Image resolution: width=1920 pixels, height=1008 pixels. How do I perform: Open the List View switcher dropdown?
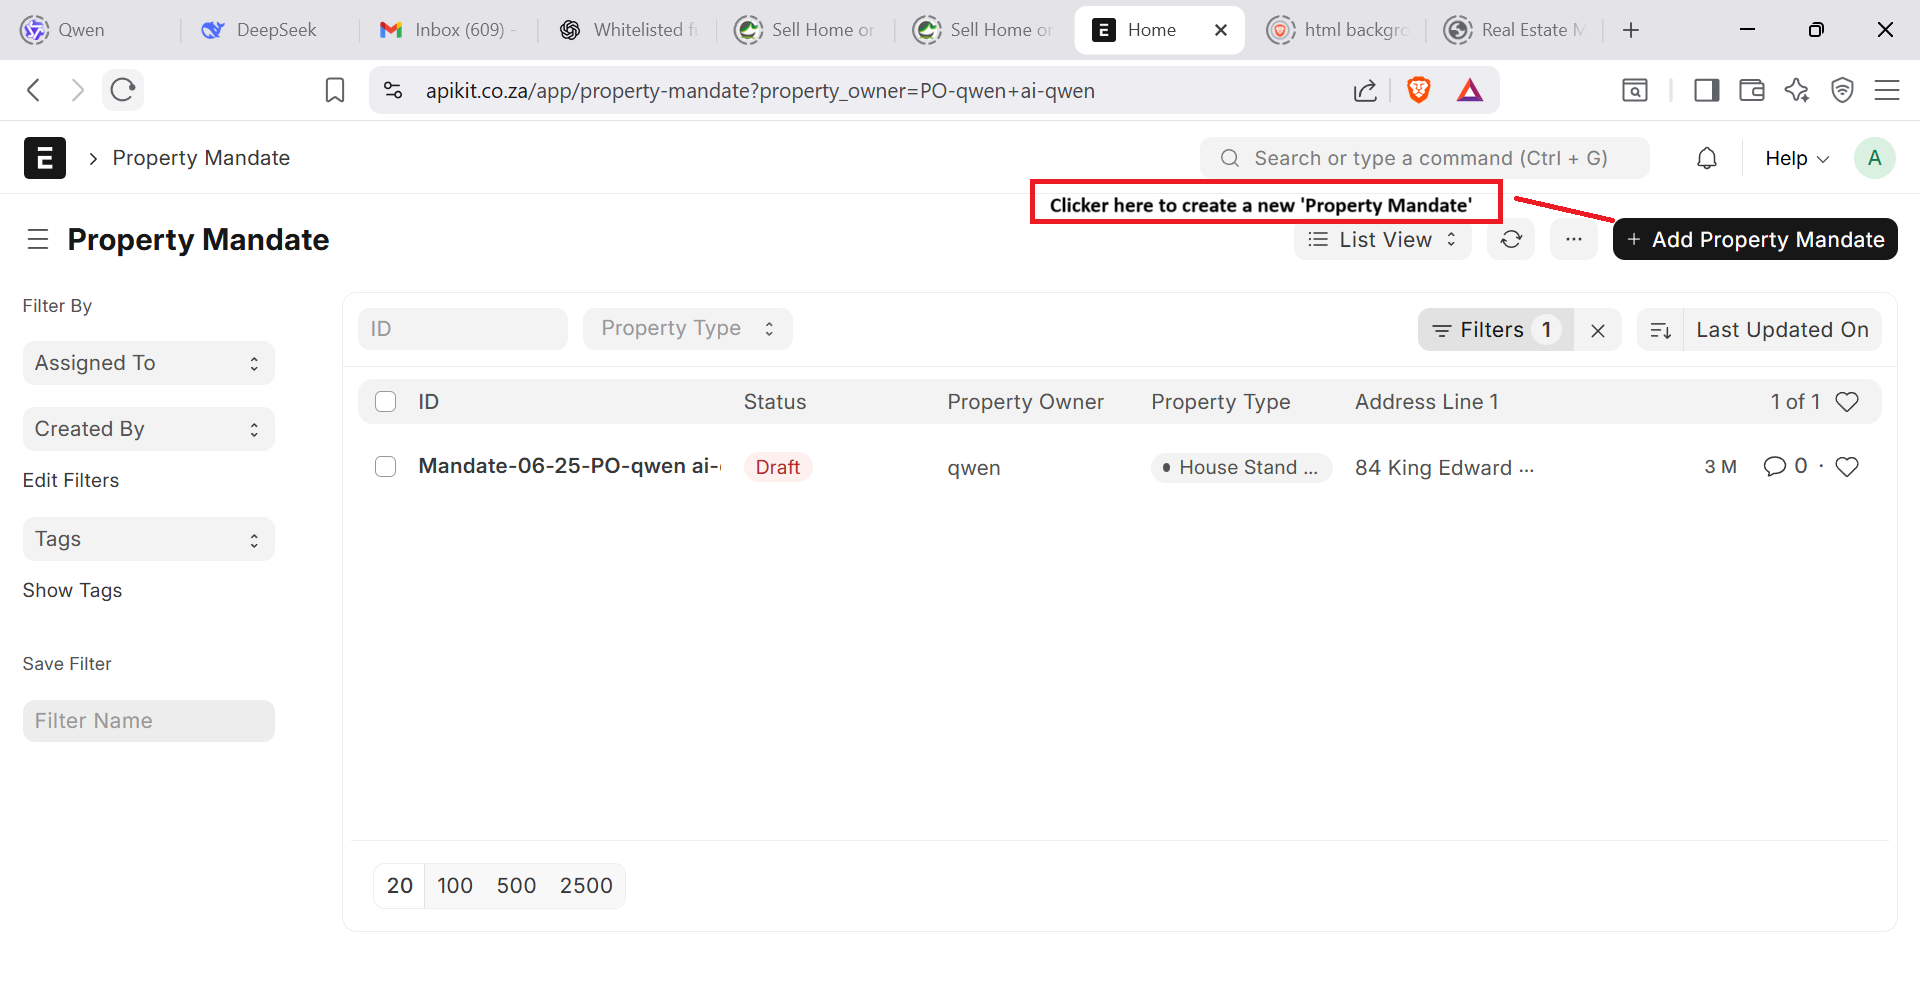pos(1382,240)
